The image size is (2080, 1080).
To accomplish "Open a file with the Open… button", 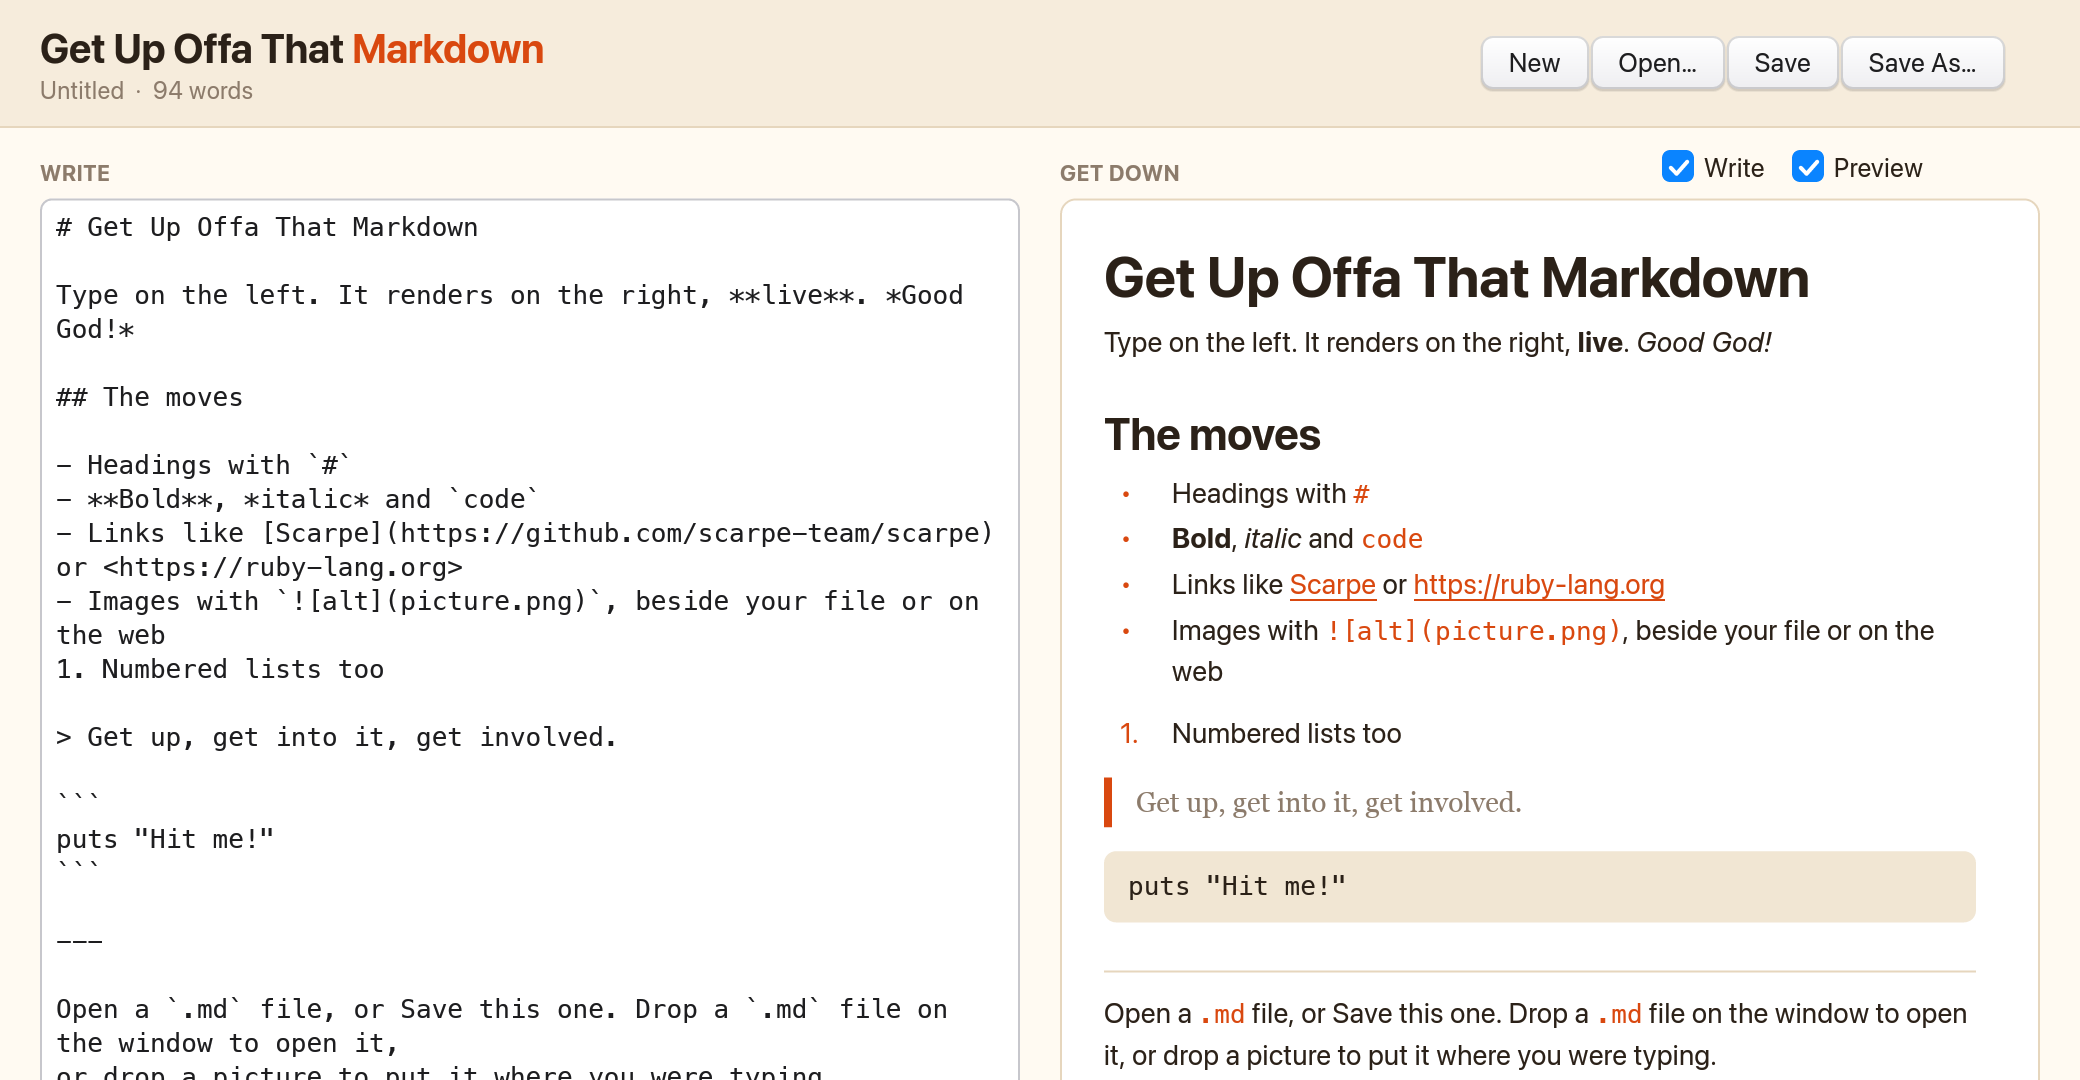I will 1657,63.
